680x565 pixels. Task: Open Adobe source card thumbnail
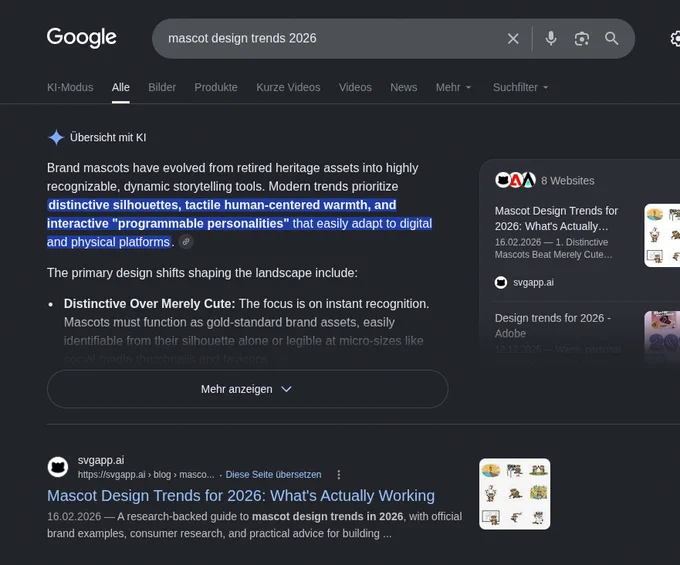[662, 336]
